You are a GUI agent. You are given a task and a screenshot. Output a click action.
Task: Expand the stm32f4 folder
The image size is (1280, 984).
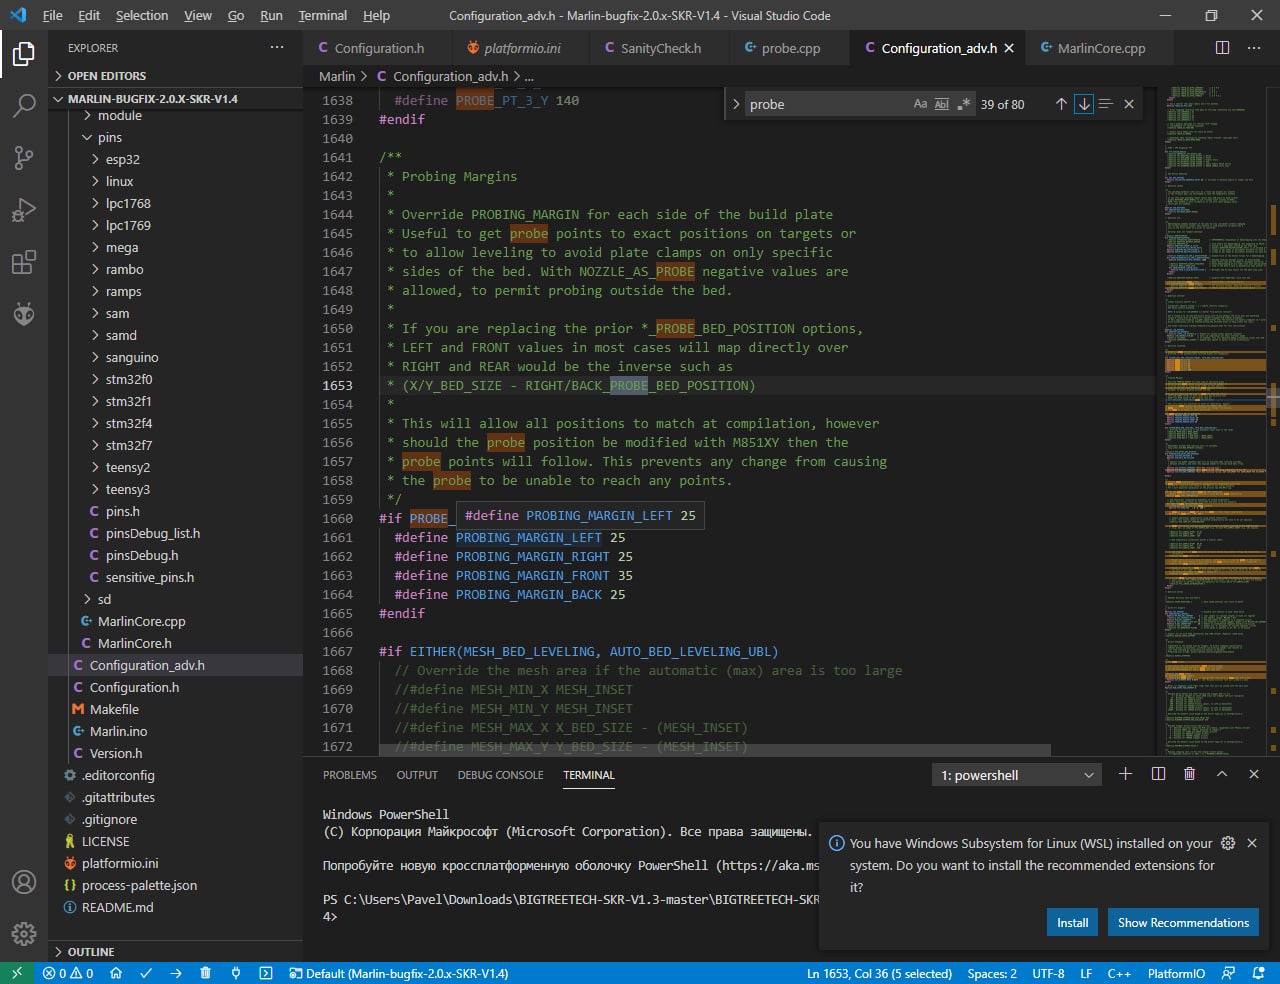pyautogui.click(x=175, y=424)
